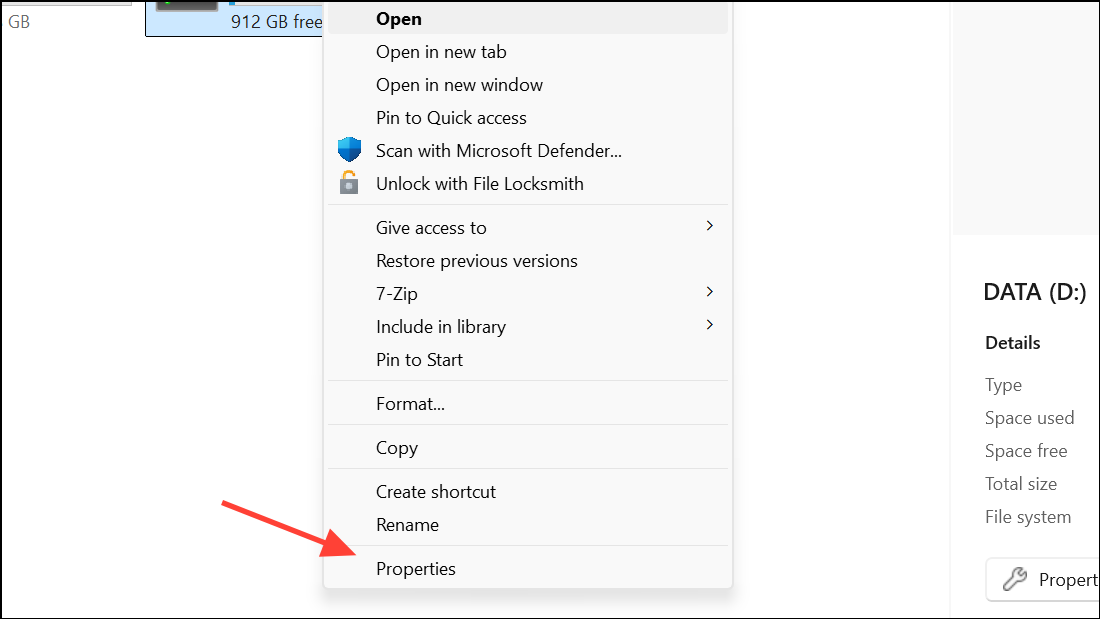Choose Copy in the context menu

tap(528, 448)
